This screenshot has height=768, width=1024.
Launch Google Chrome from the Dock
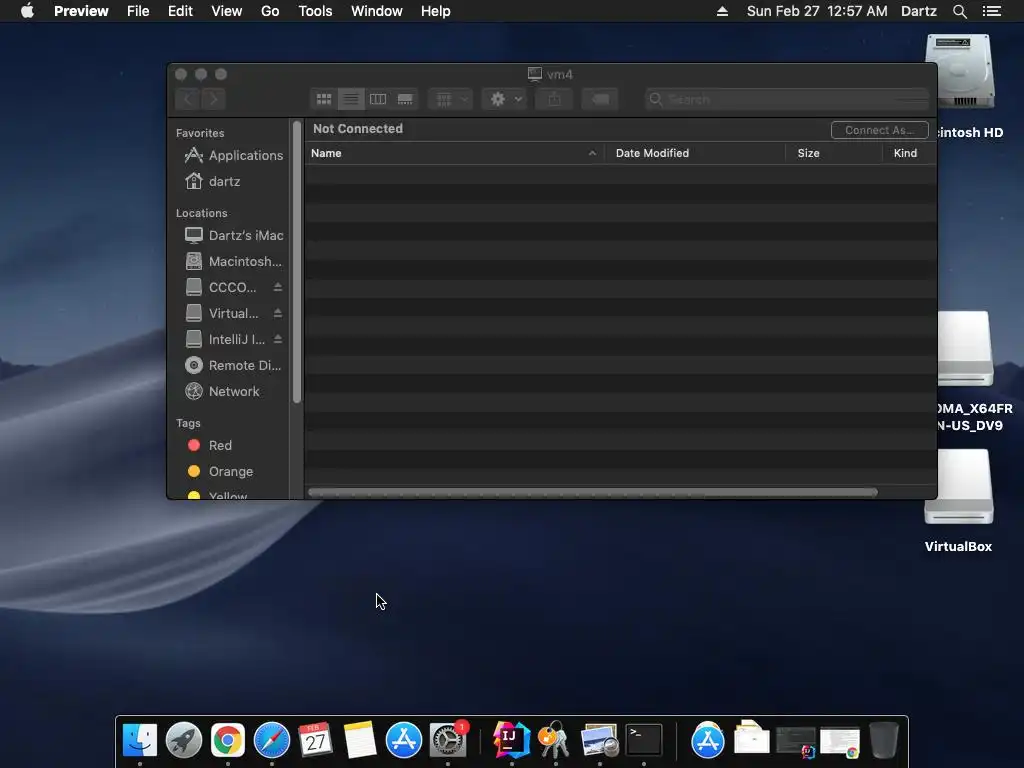(x=227, y=741)
